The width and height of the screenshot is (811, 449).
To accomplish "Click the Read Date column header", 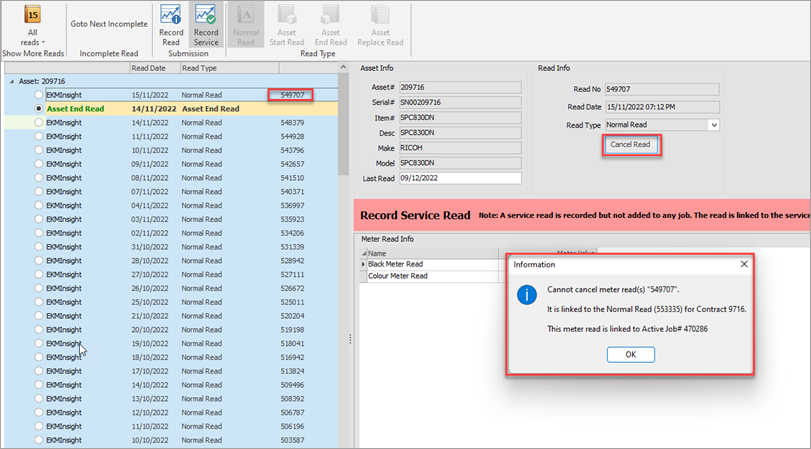I will pyautogui.click(x=148, y=68).
